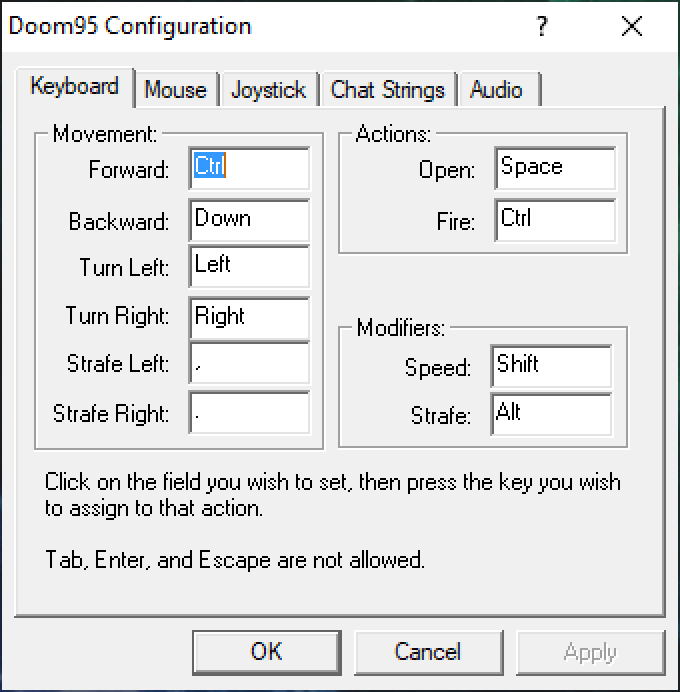Select the Chat Strings tab
Viewport: 680px width, 692px height.
click(x=387, y=90)
